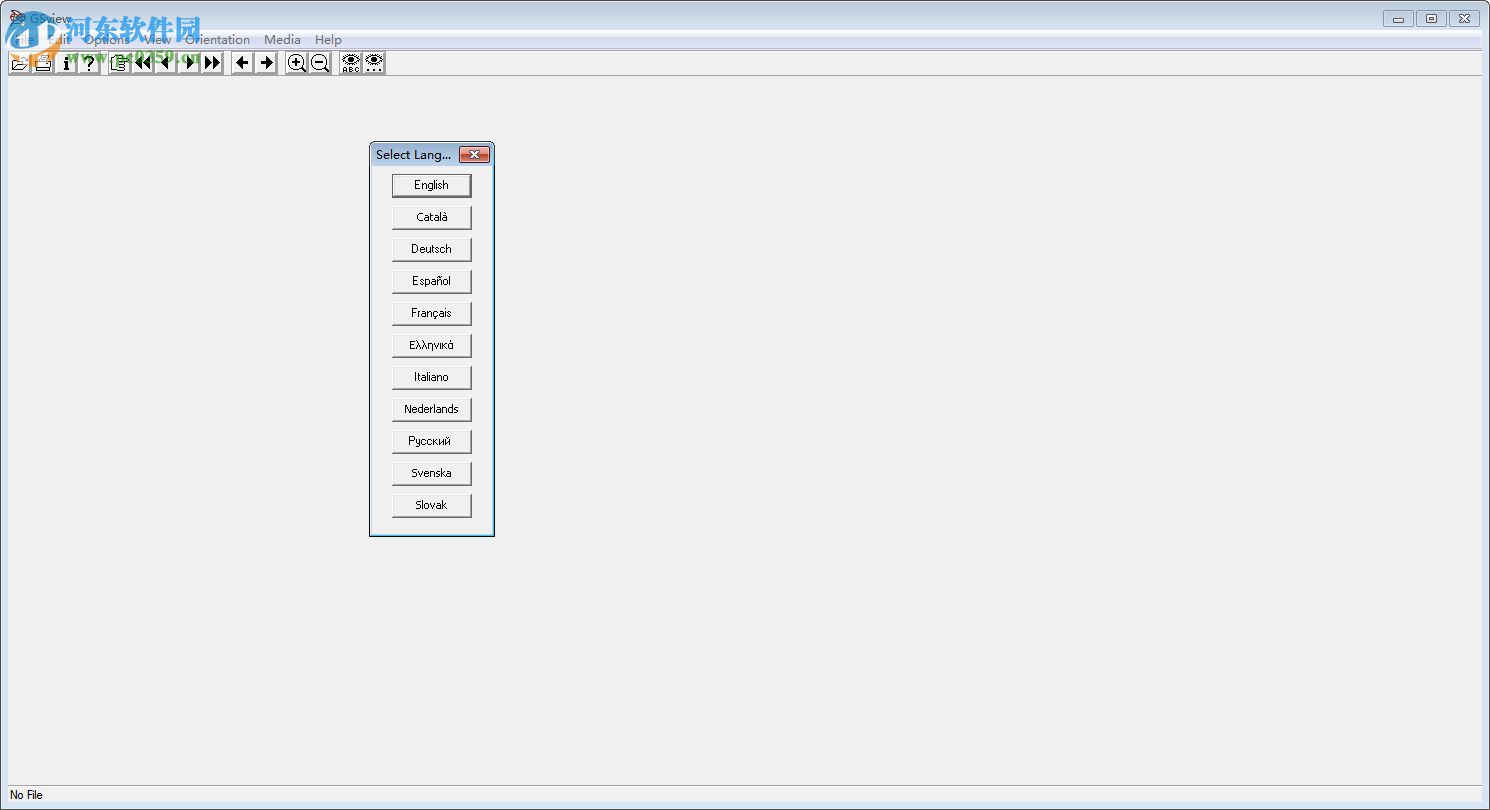Choose Deutsch in the language dialog
1490x810 pixels.
click(431, 249)
